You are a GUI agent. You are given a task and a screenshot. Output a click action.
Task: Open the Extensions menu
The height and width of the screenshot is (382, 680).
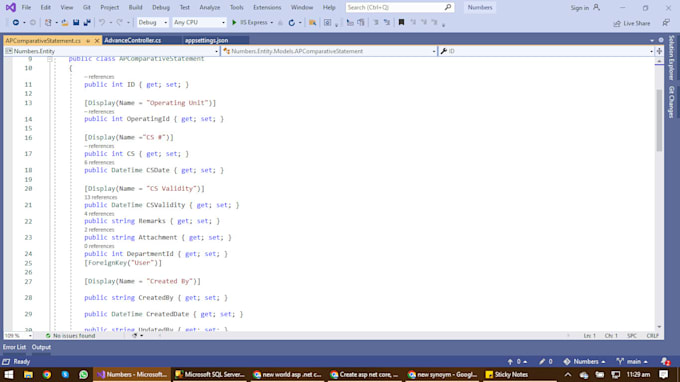click(x=267, y=7)
